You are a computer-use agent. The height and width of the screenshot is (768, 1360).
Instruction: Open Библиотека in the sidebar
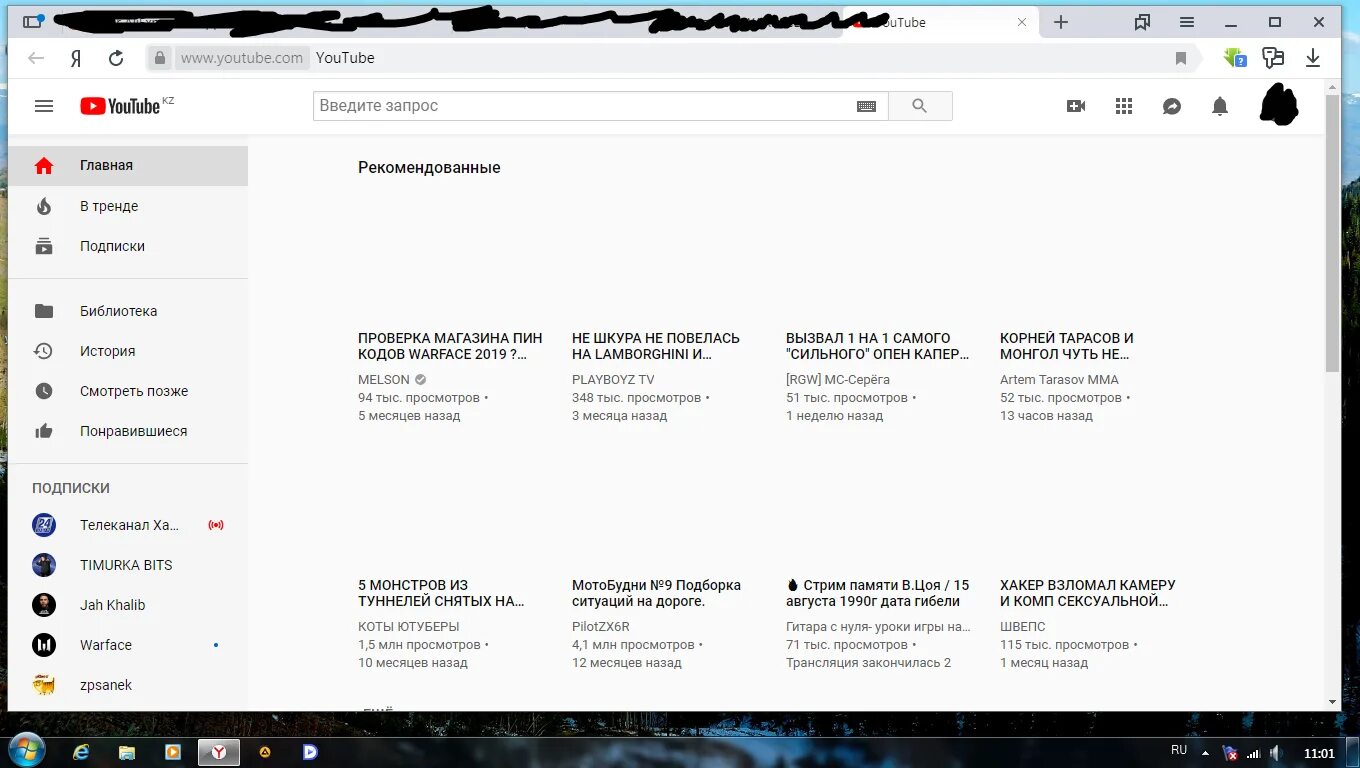pyautogui.click(x=128, y=311)
